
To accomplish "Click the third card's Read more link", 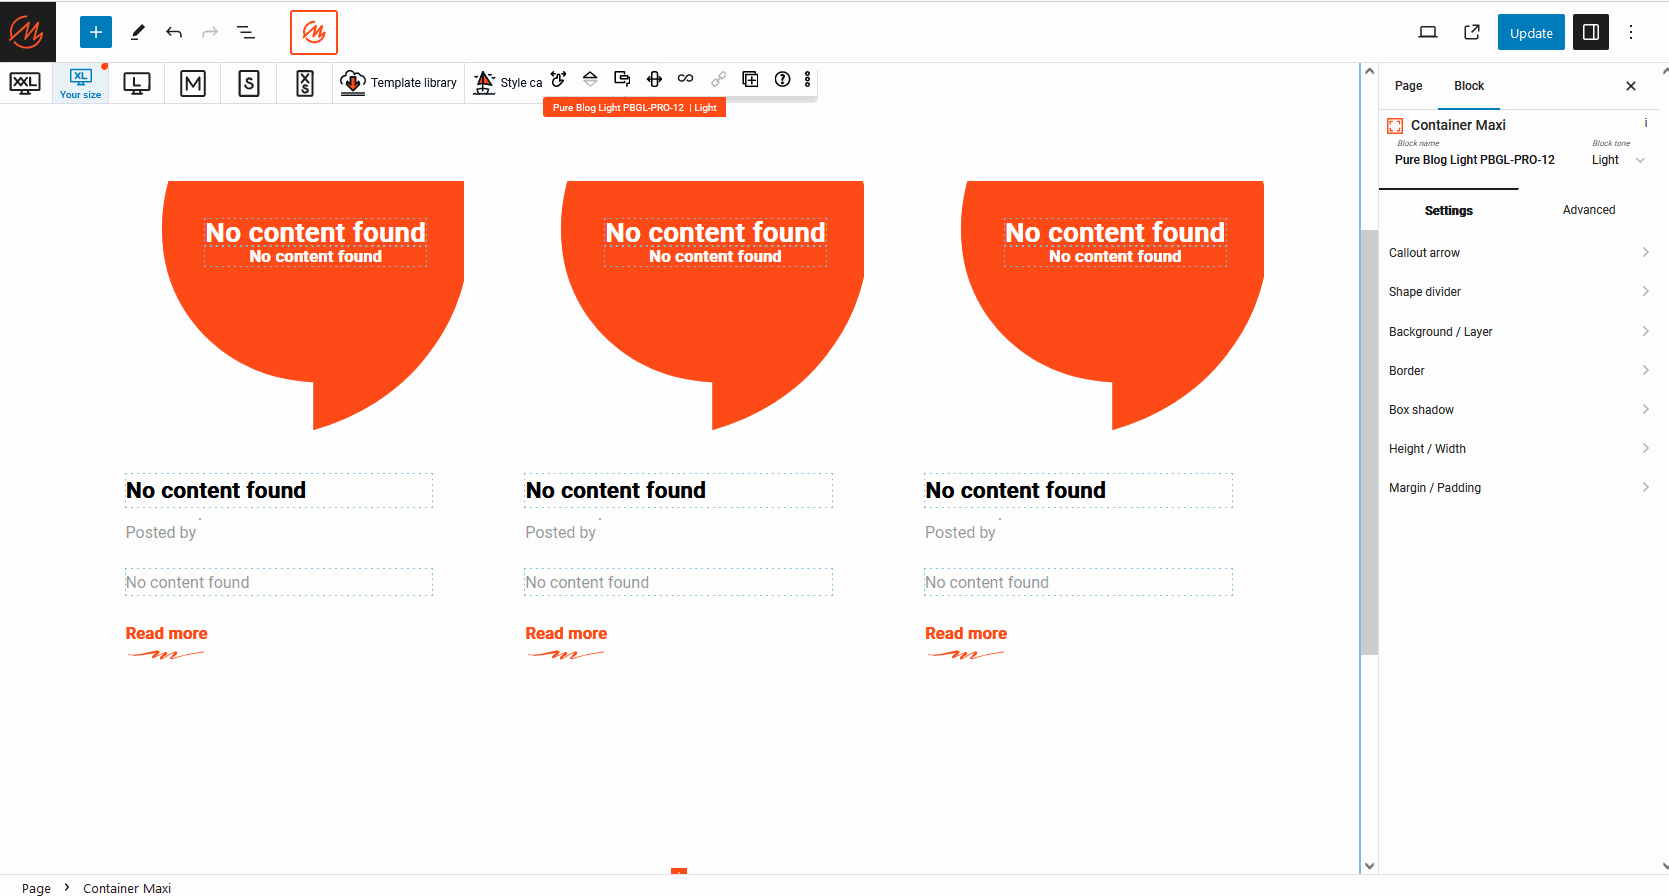I will point(966,634).
